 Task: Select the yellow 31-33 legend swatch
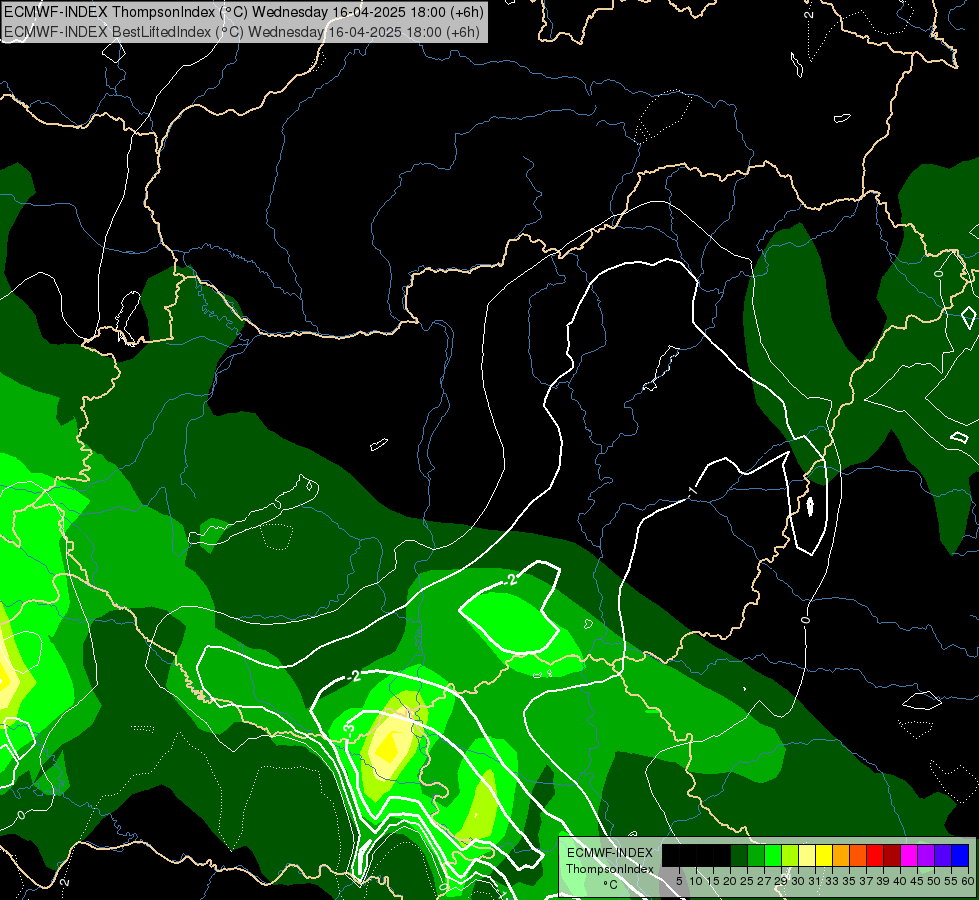point(824,855)
